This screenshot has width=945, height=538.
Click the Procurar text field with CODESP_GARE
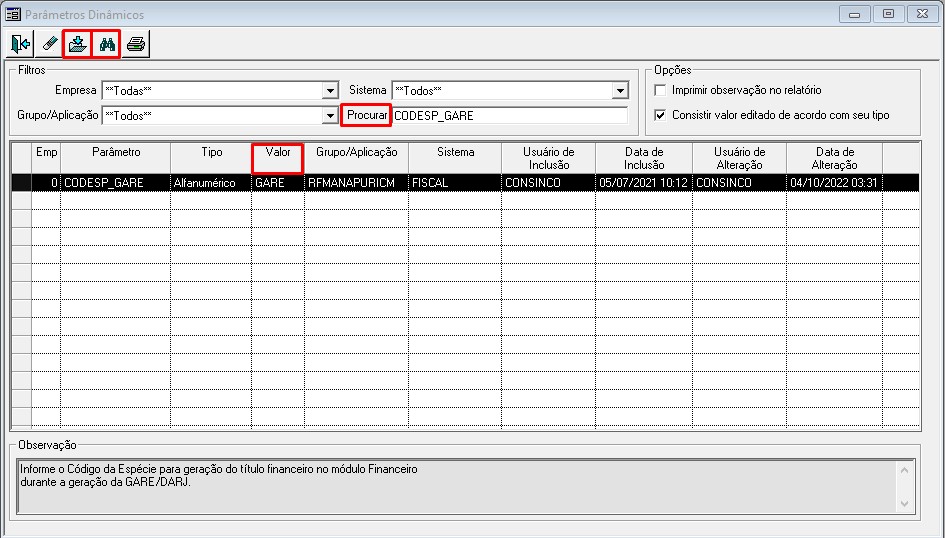[510, 116]
